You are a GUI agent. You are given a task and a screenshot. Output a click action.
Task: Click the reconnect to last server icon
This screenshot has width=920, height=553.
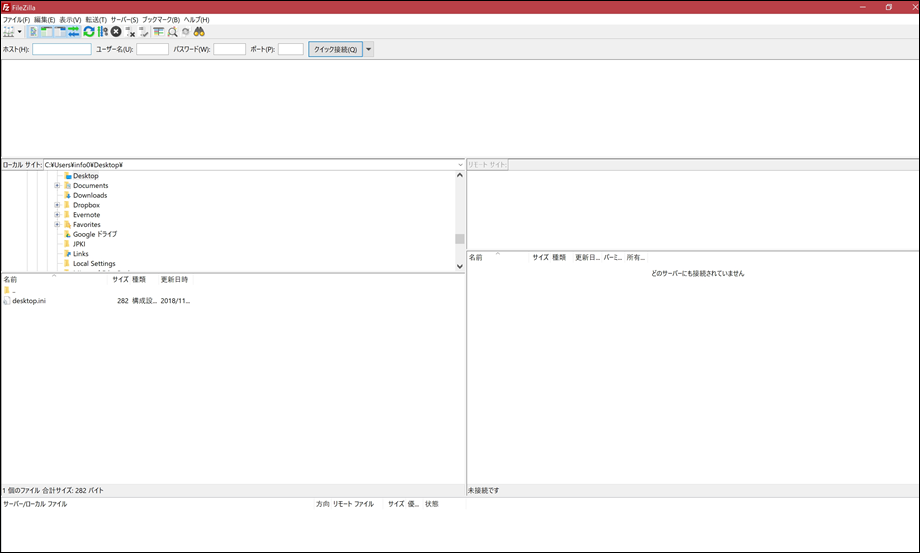(x=144, y=32)
